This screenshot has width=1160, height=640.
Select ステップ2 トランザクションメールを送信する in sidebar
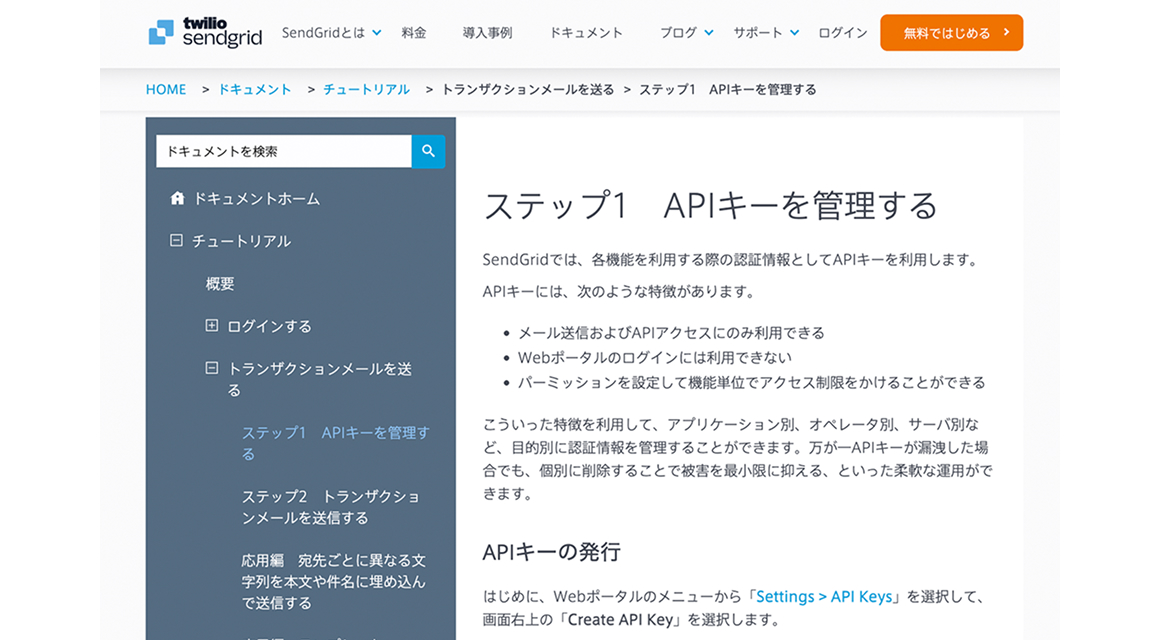click(330, 507)
